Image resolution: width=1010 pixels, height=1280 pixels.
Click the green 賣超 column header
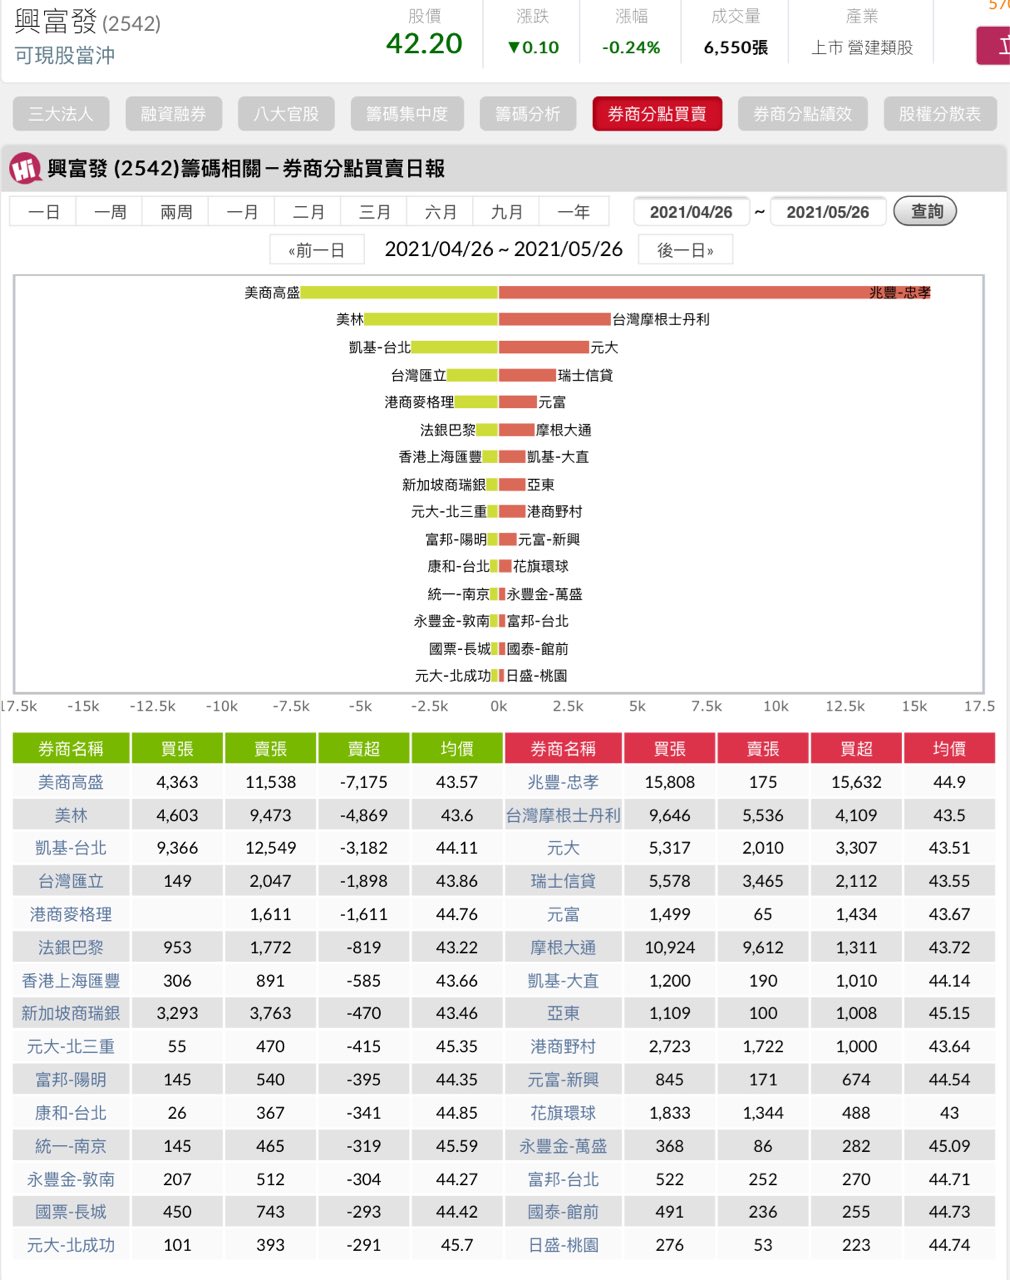tap(363, 748)
